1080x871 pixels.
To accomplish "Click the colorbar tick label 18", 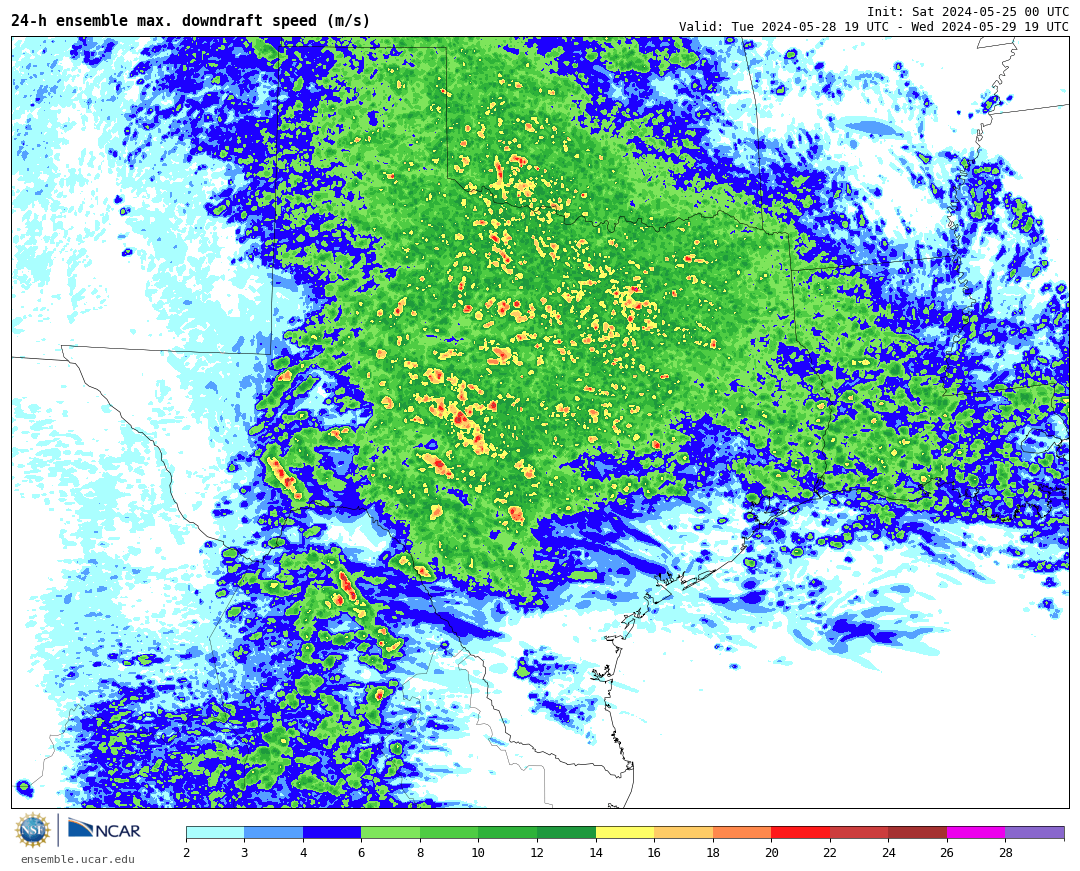I will coord(712,852).
